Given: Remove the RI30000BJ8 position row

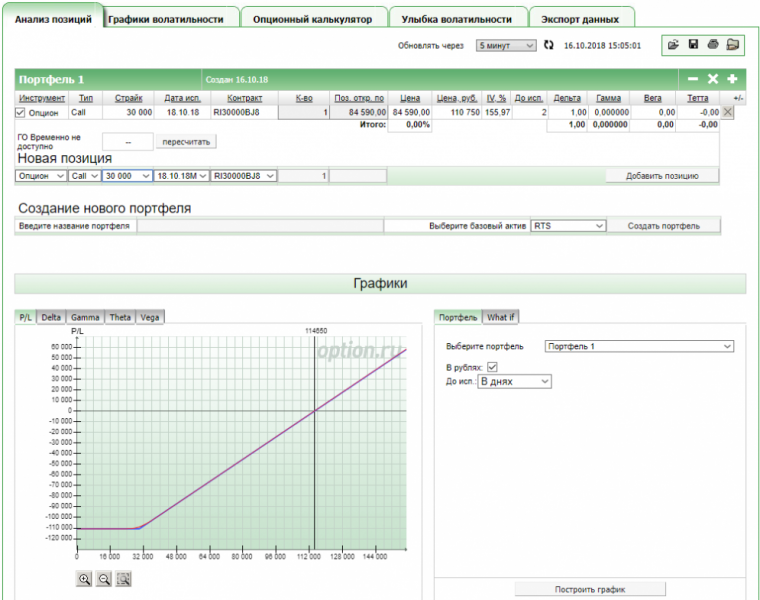Looking at the screenshot, I should [x=727, y=112].
